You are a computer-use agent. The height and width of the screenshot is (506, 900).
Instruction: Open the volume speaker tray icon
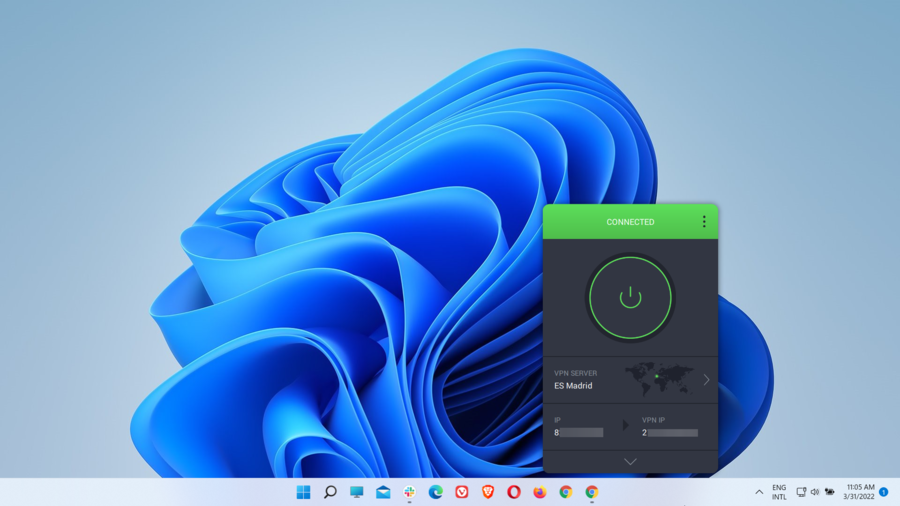point(815,492)
